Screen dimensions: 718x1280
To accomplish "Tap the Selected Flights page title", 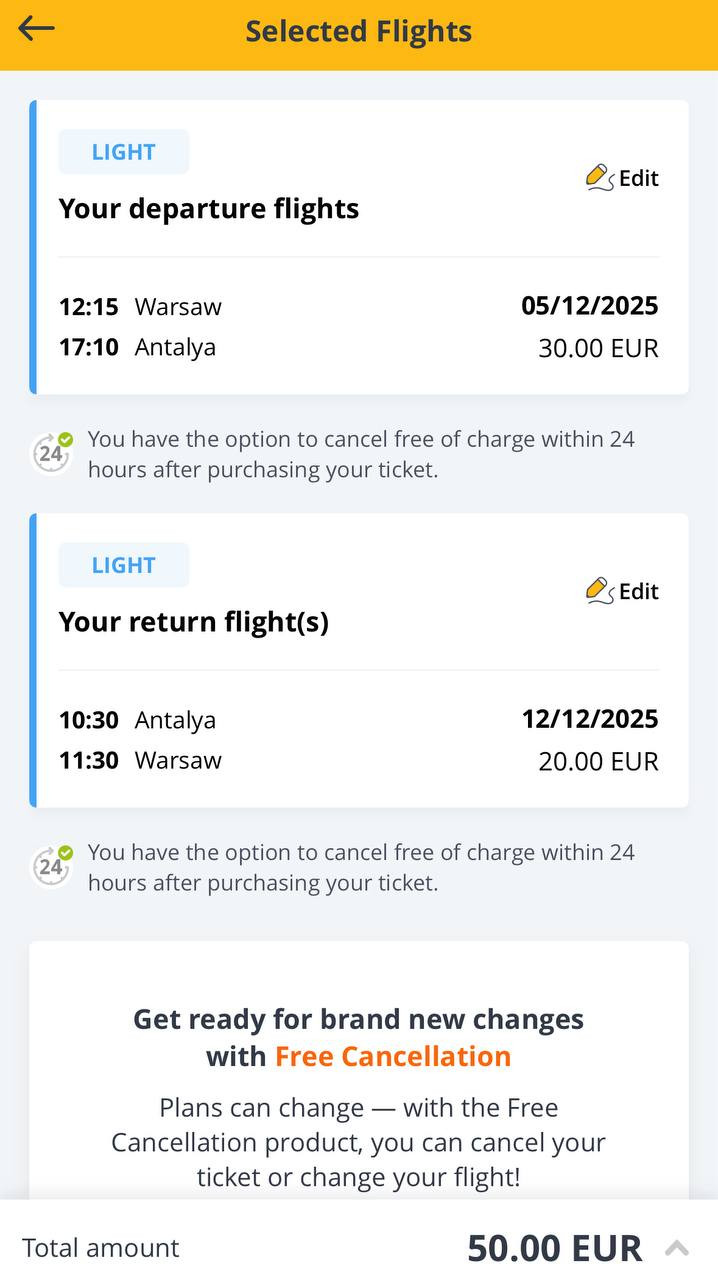I will (358, 31).
